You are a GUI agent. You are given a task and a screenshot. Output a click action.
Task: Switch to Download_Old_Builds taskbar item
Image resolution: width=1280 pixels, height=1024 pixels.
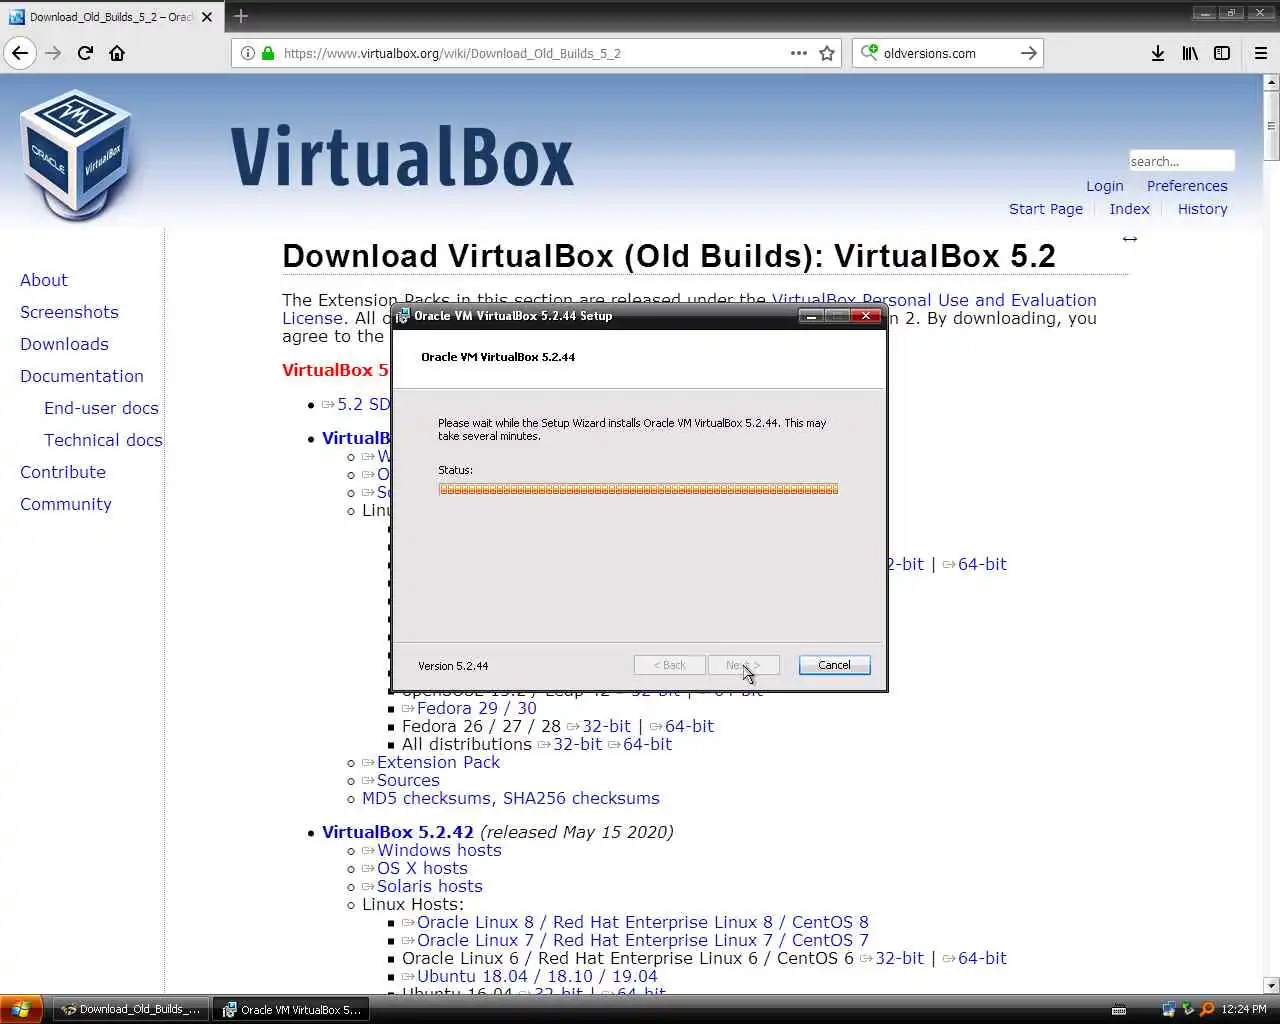130,1009
